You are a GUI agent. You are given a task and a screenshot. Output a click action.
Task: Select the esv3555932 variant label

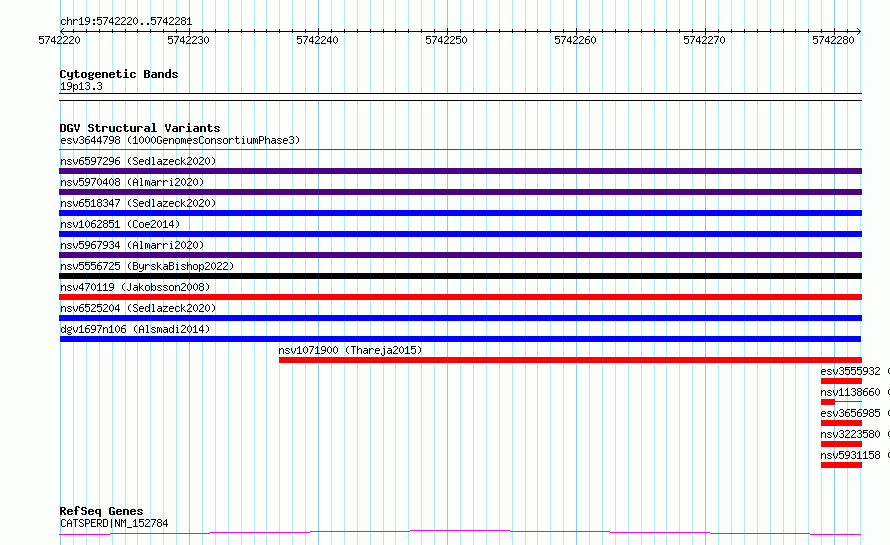(850, 371)
